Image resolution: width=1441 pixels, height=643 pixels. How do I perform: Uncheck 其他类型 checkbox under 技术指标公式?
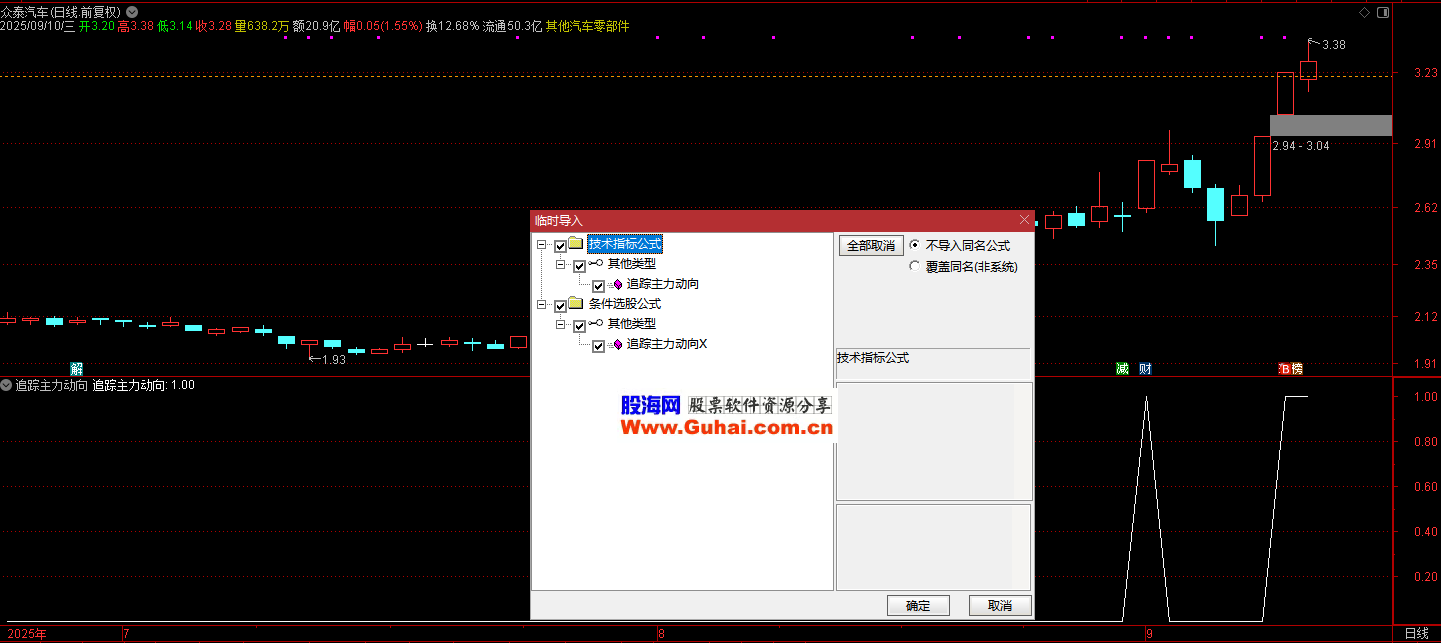pos(579,266)
